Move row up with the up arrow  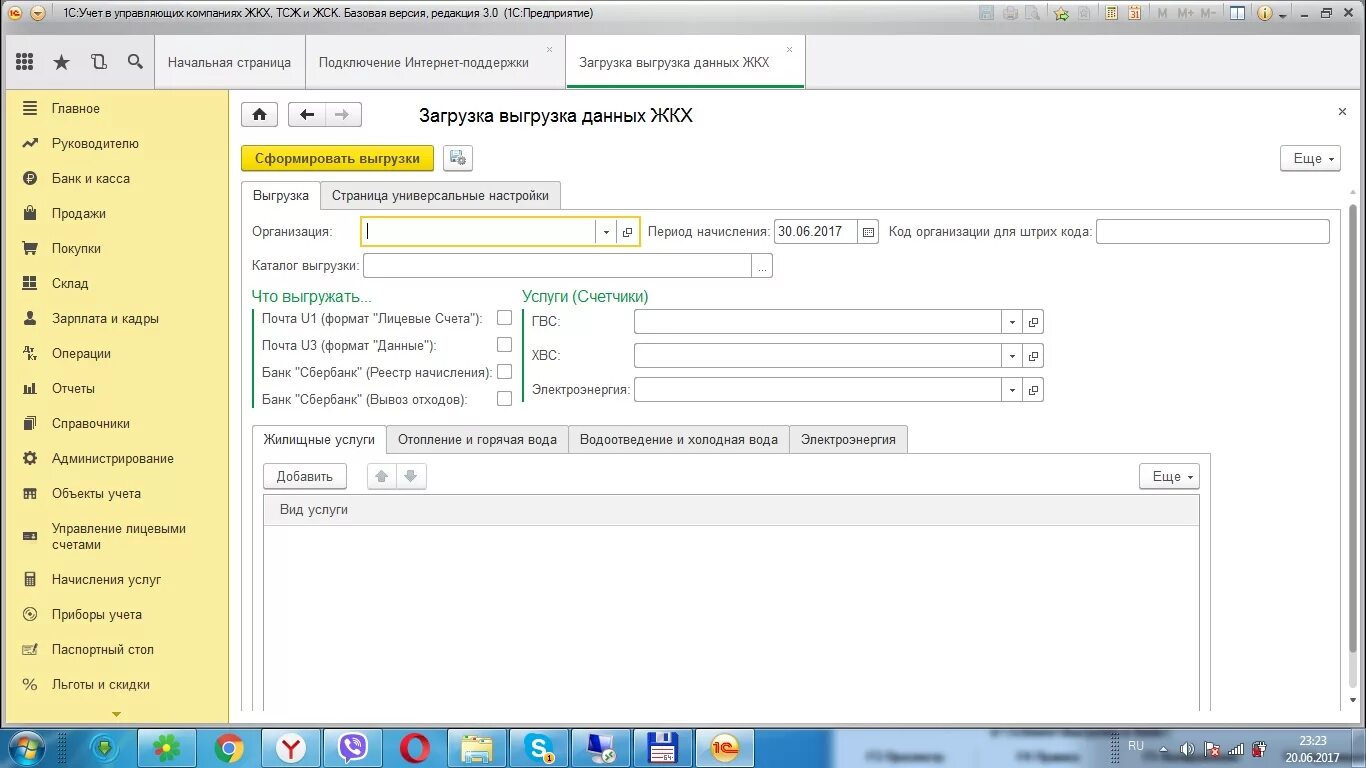pyautogui.click(x=381, y=476)
